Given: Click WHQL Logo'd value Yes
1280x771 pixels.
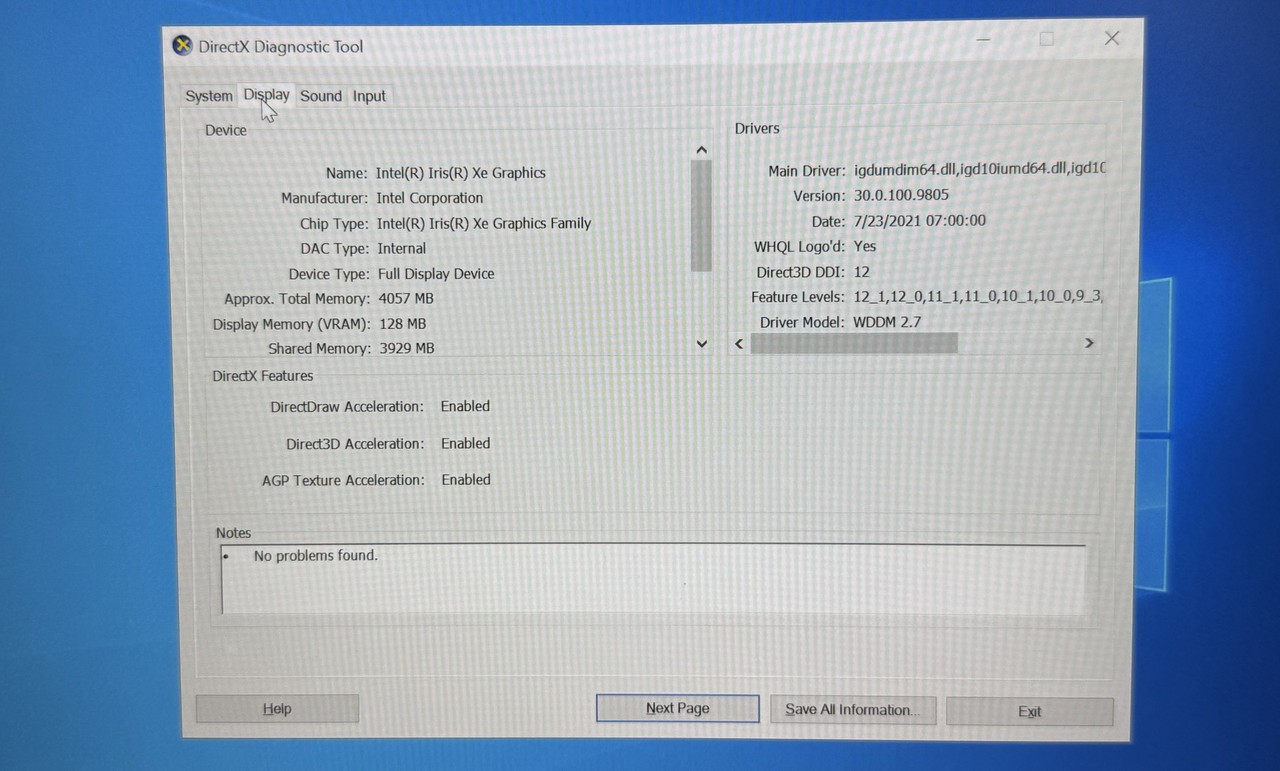Looking at the screenshot, I should pyautogui.click(x=865, y=246).
